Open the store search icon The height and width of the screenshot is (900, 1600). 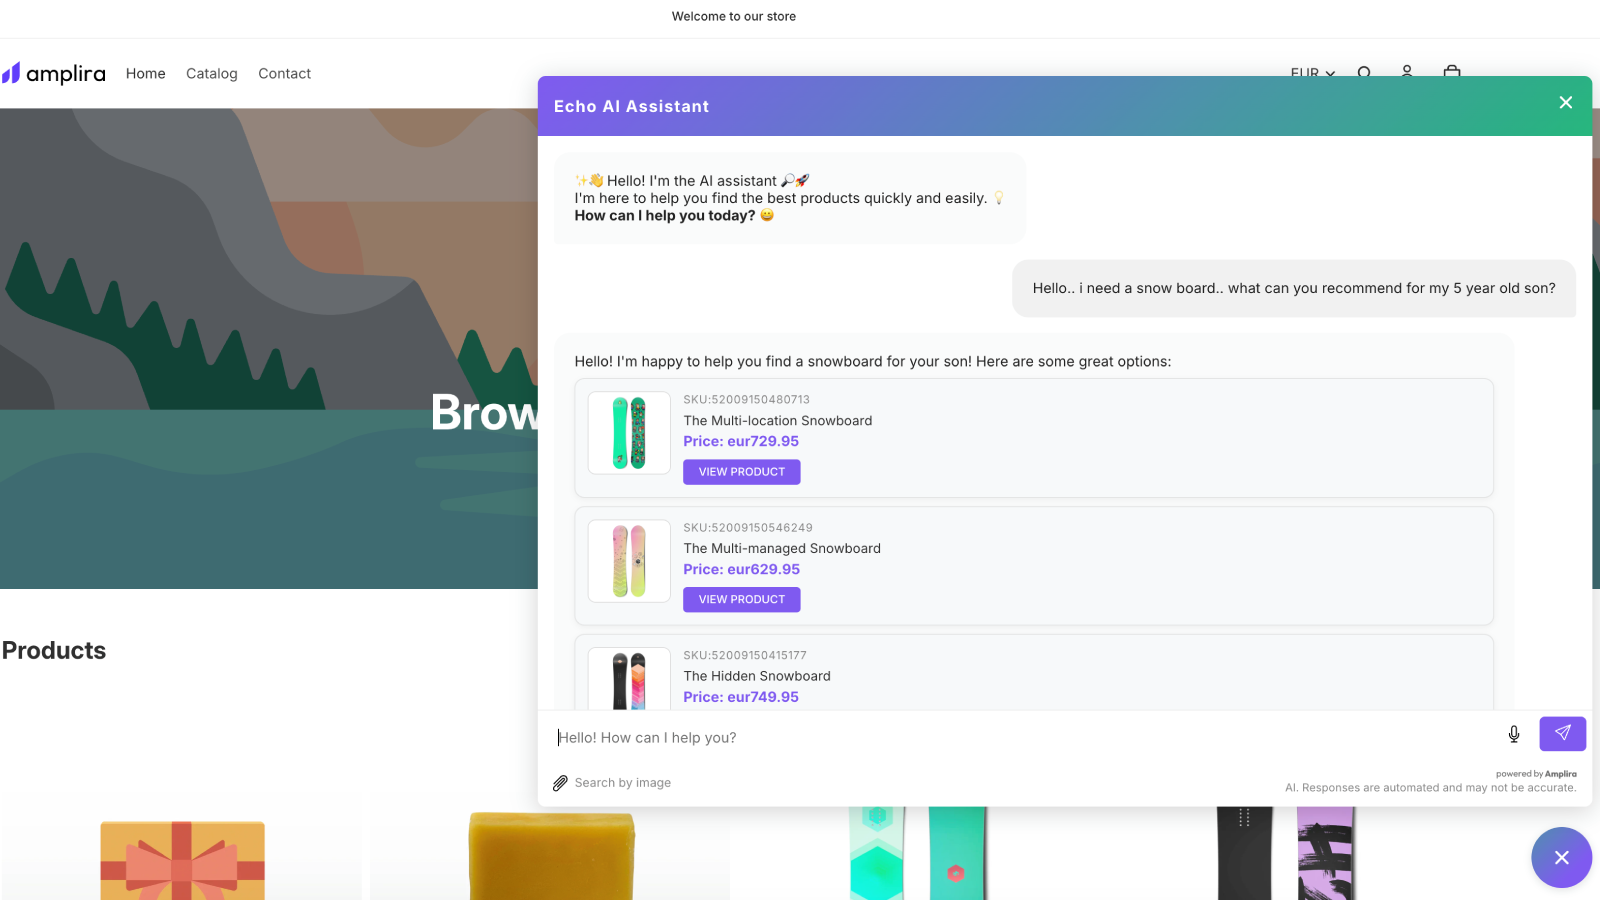coord(1364,72)
